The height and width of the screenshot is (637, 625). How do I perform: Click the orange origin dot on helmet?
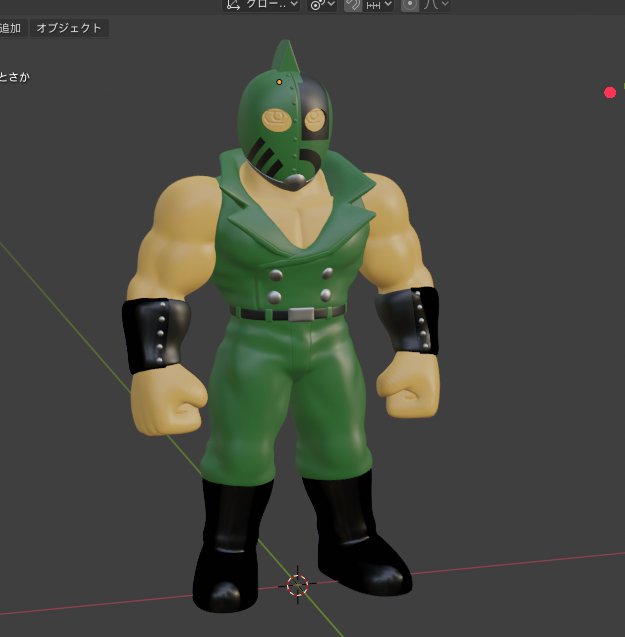pos(279,82)
